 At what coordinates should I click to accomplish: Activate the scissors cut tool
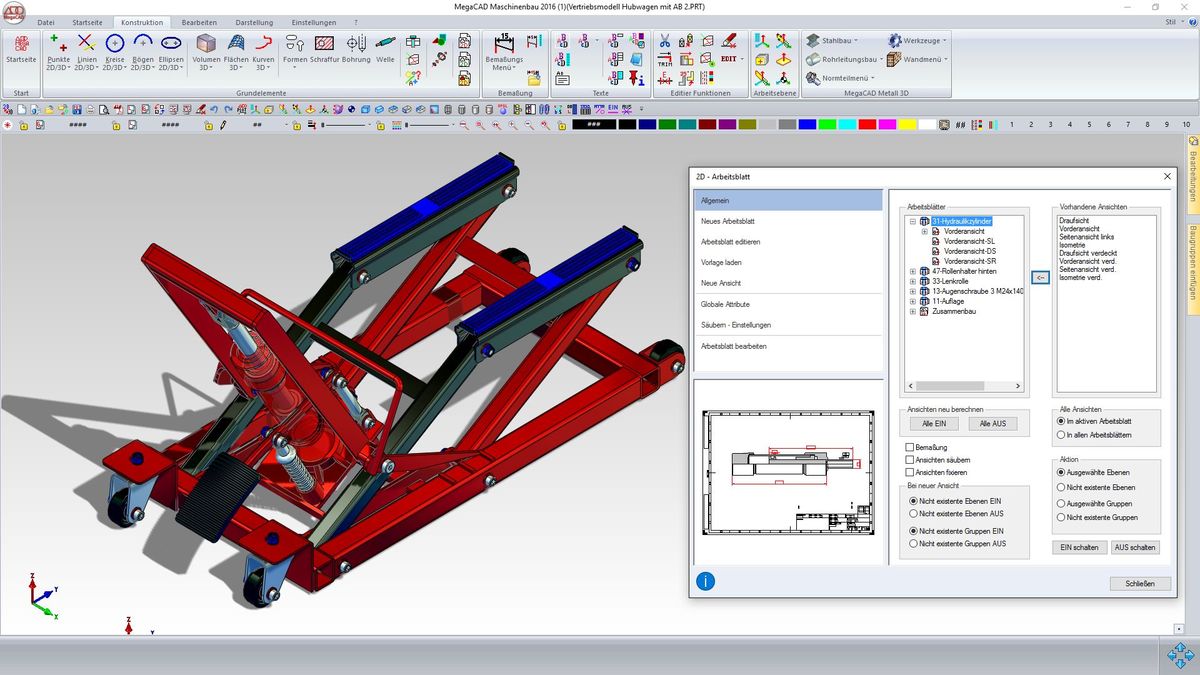click(664, 41)
